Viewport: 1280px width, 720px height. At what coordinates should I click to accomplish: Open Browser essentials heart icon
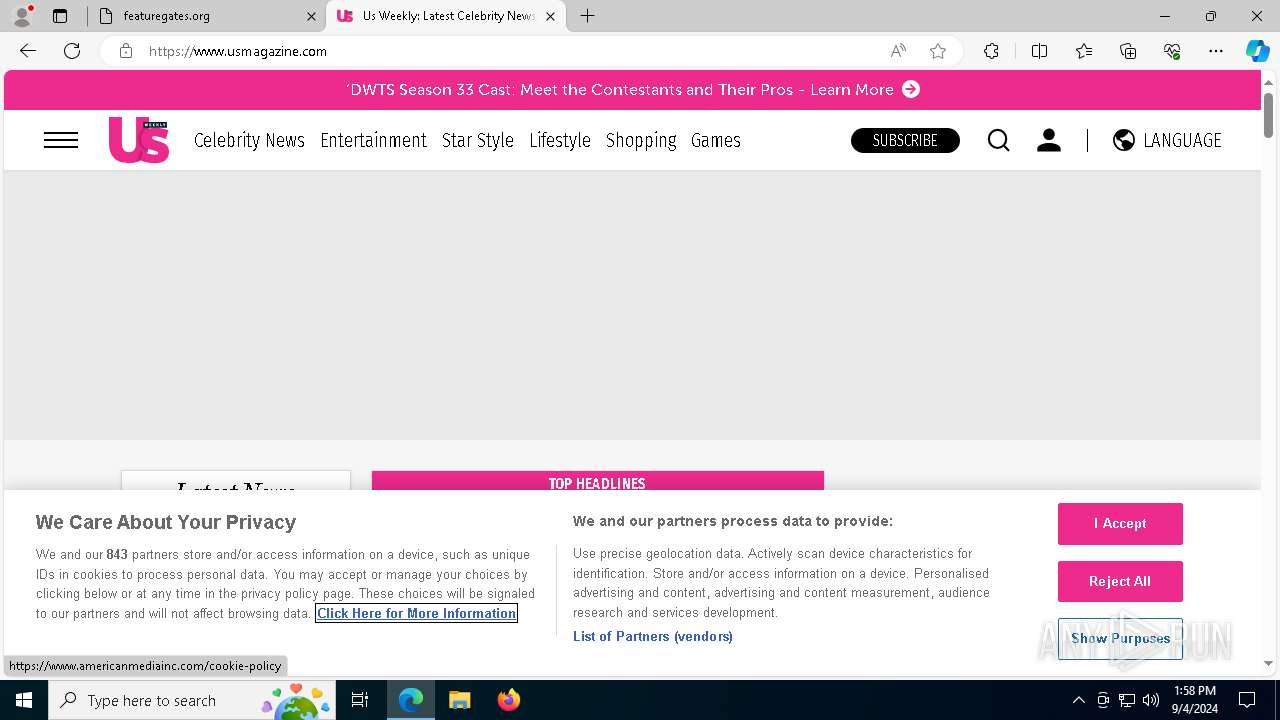(x=1172, y=51)
